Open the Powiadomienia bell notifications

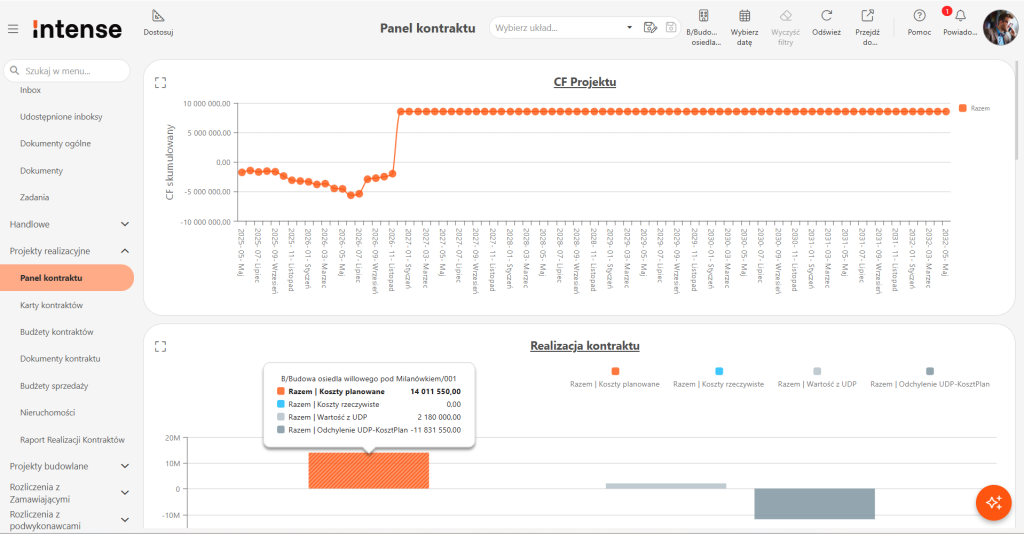coord(960,16)
